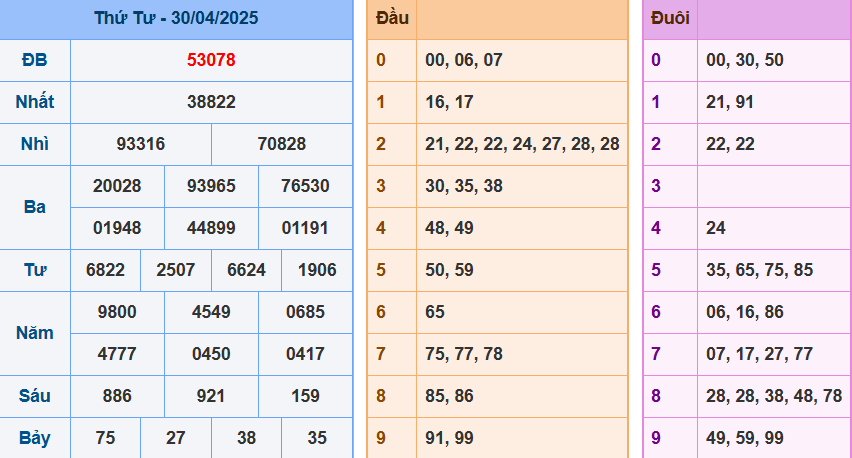Select Đầu row values 85, 86
Viewport: 852px width, 458px height.
[449, 396]
